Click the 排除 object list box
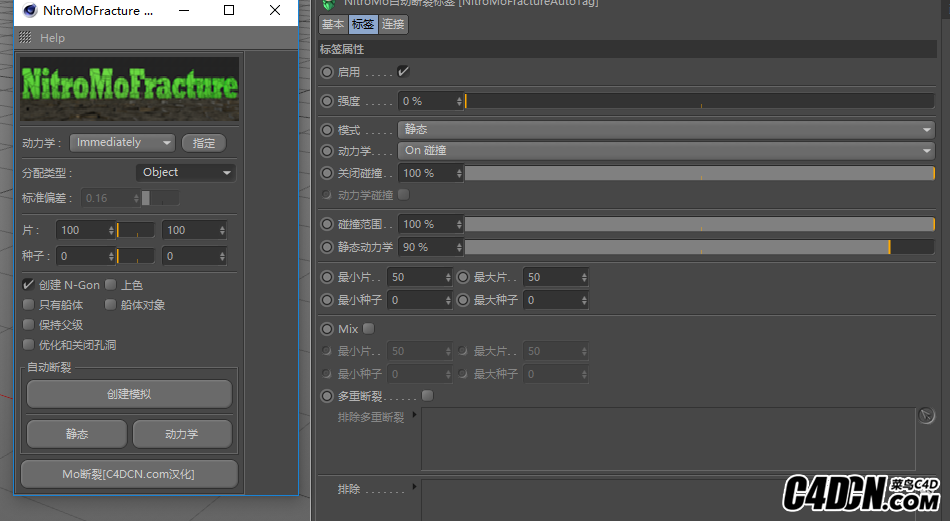The width and height of the screenshot is (950, 521). click(x=668, y=500)
